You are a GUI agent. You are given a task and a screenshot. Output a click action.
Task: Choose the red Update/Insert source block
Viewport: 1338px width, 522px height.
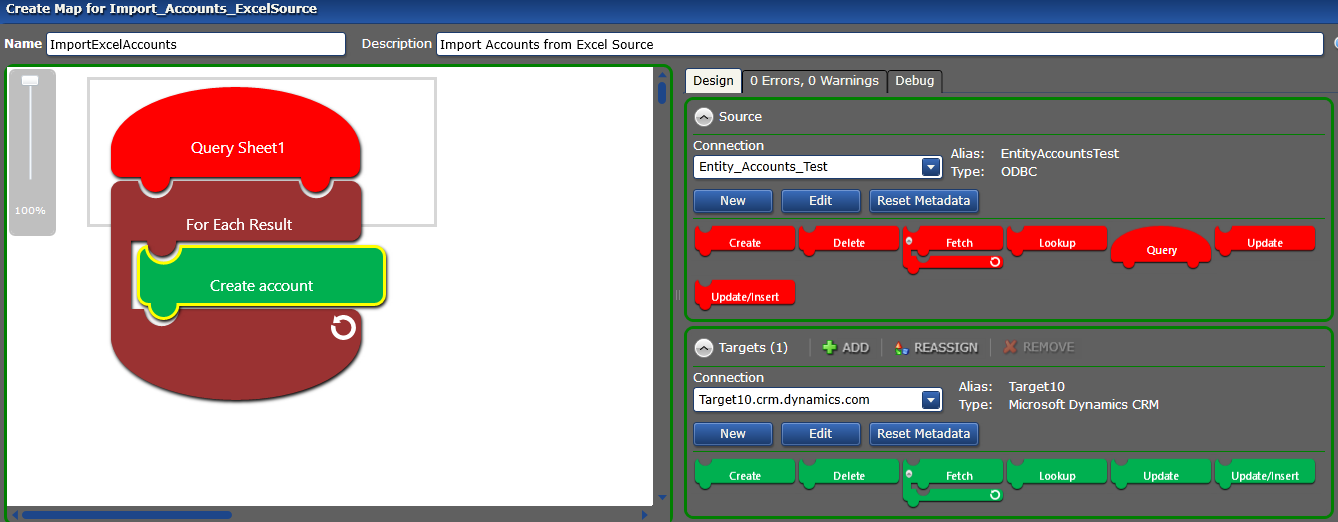[745, 295]
